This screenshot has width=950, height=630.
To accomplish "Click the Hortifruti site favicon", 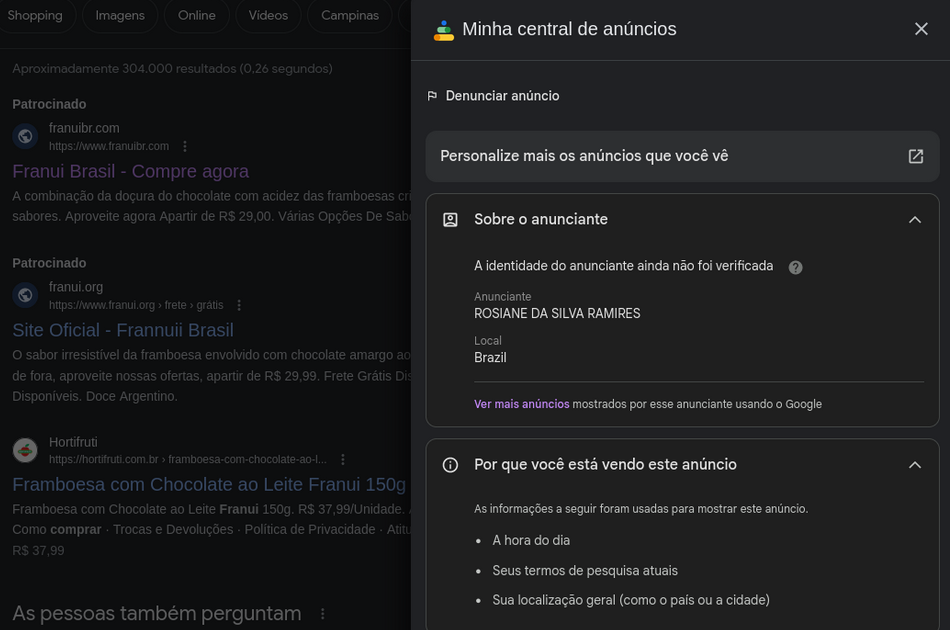I will click(x=25, y=450).
